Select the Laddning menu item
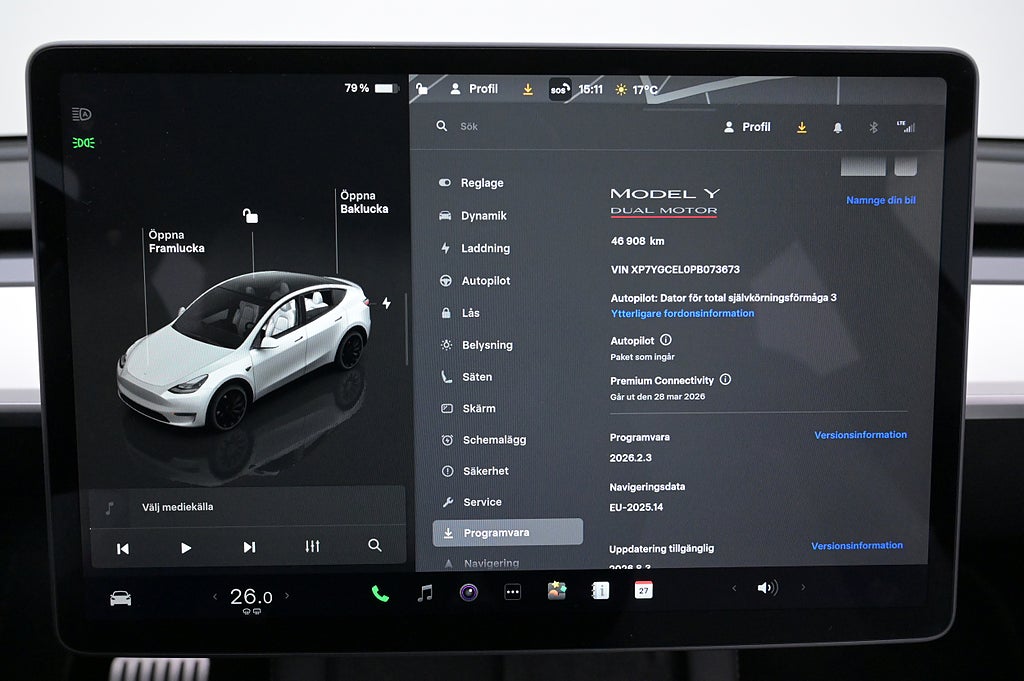This screenshot has height=681, width=1024. (485, 248)
